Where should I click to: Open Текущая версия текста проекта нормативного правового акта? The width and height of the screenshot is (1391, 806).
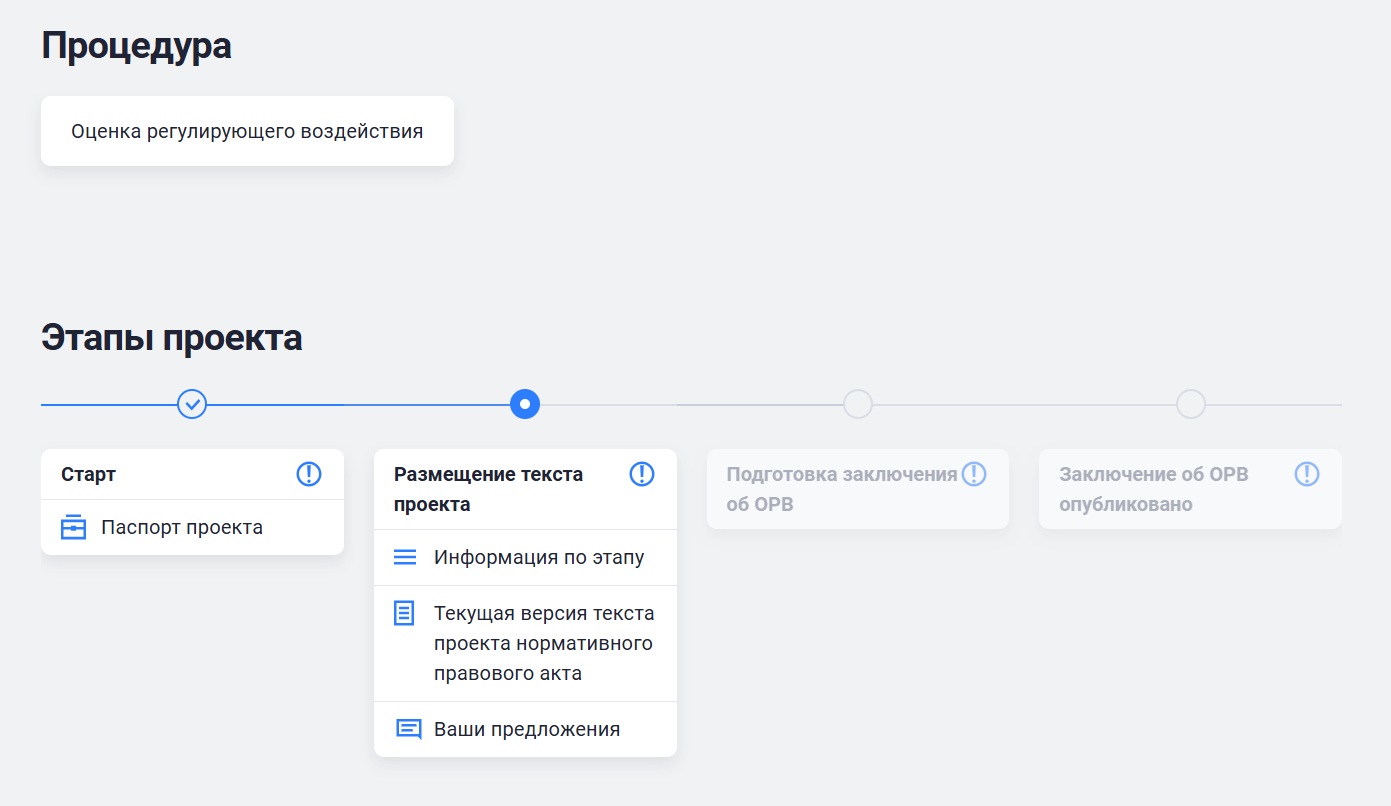543,643
